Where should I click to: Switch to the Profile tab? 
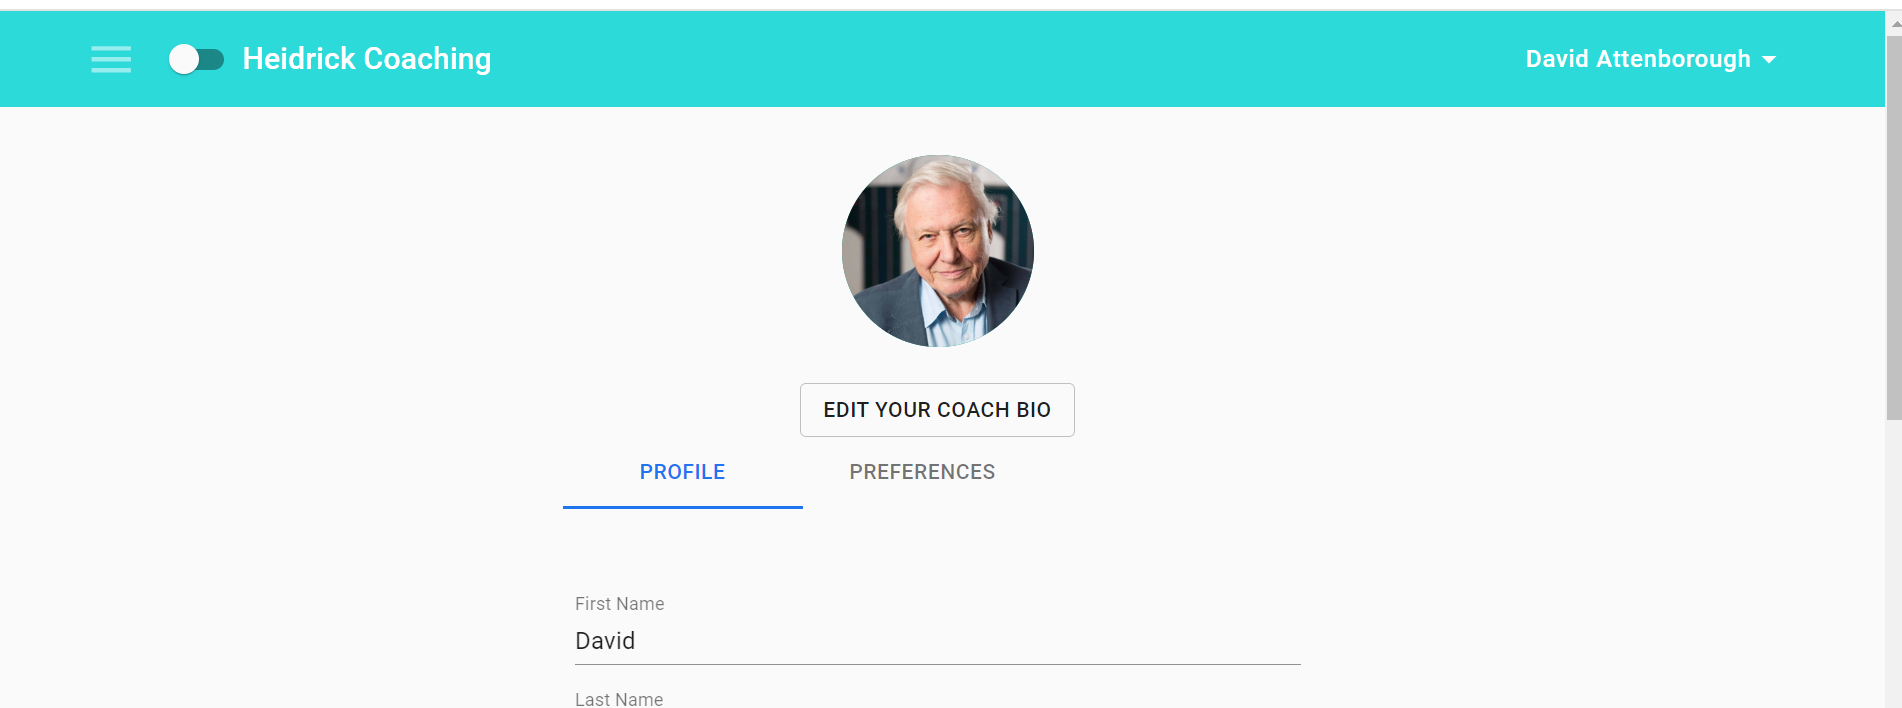pyautogui.click(x=682, y=472)
